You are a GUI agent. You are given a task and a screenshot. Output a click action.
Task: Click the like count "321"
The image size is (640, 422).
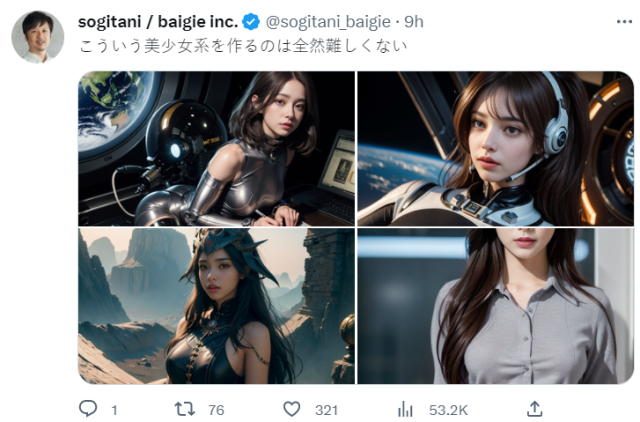pos(325,410)
